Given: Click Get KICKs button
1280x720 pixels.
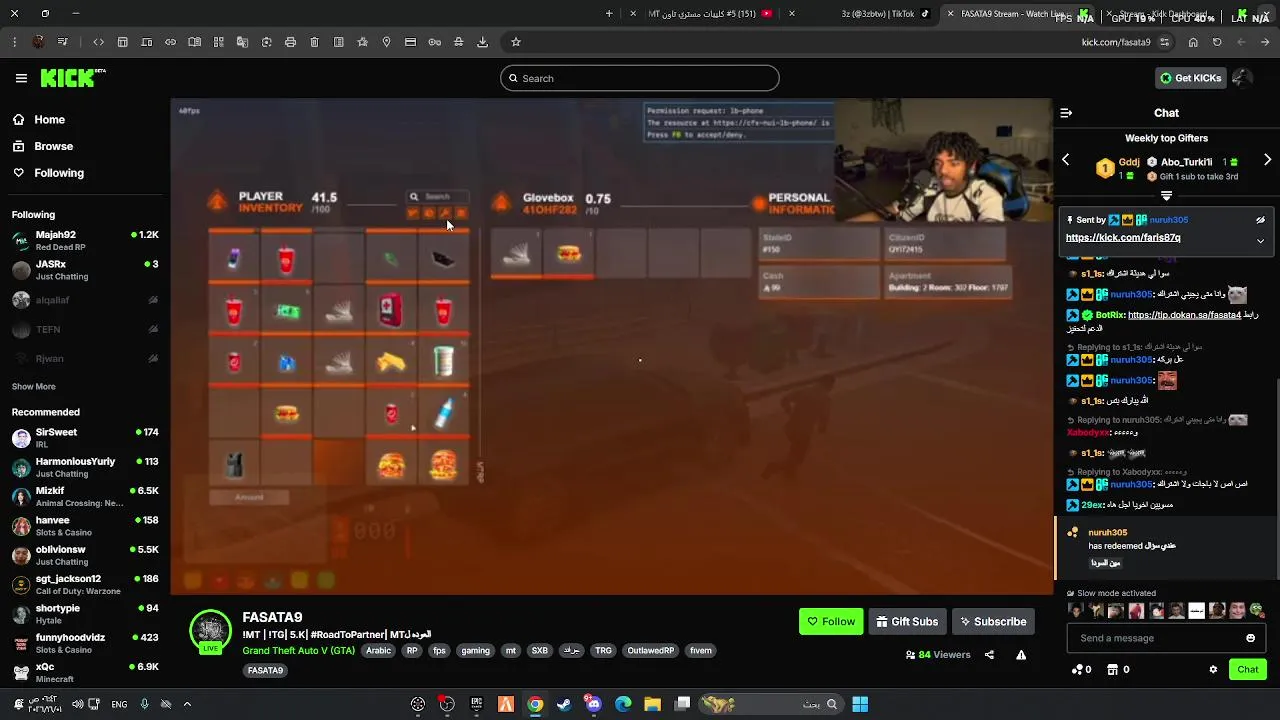Looking at the screenshot, I should click(x=1190, y=78).
